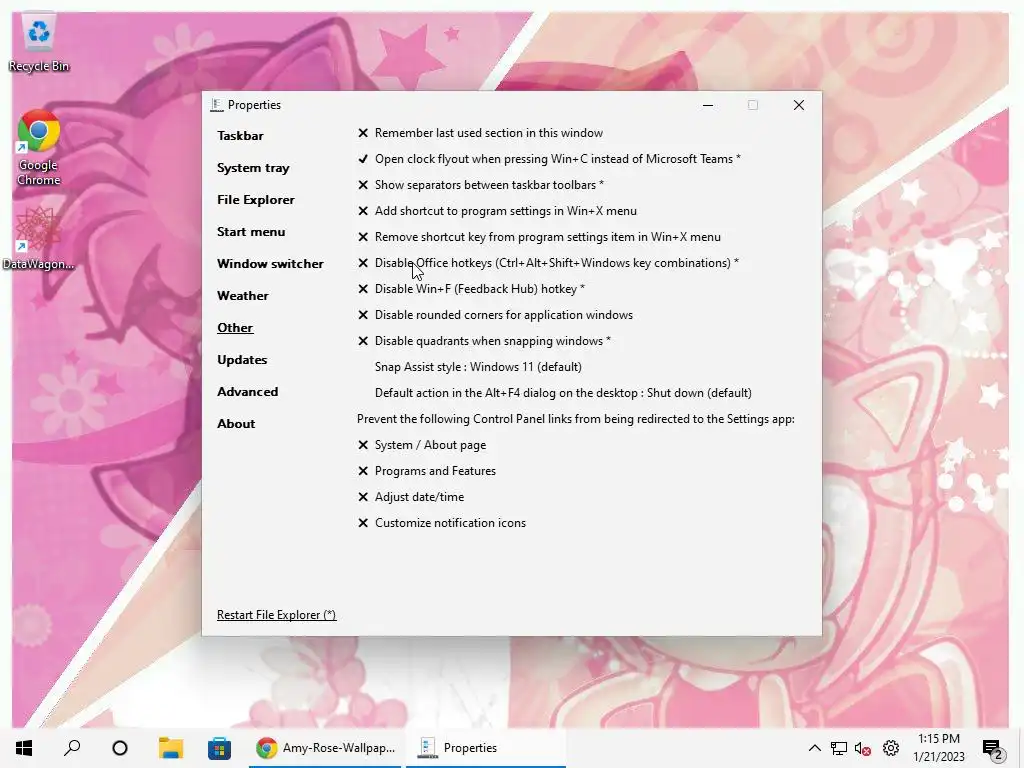The height and width of the screenshot is (768, 1024).
Task: Toggle Programs and Features redirect option
Action: pyautogui.click(x=426, y=472)
